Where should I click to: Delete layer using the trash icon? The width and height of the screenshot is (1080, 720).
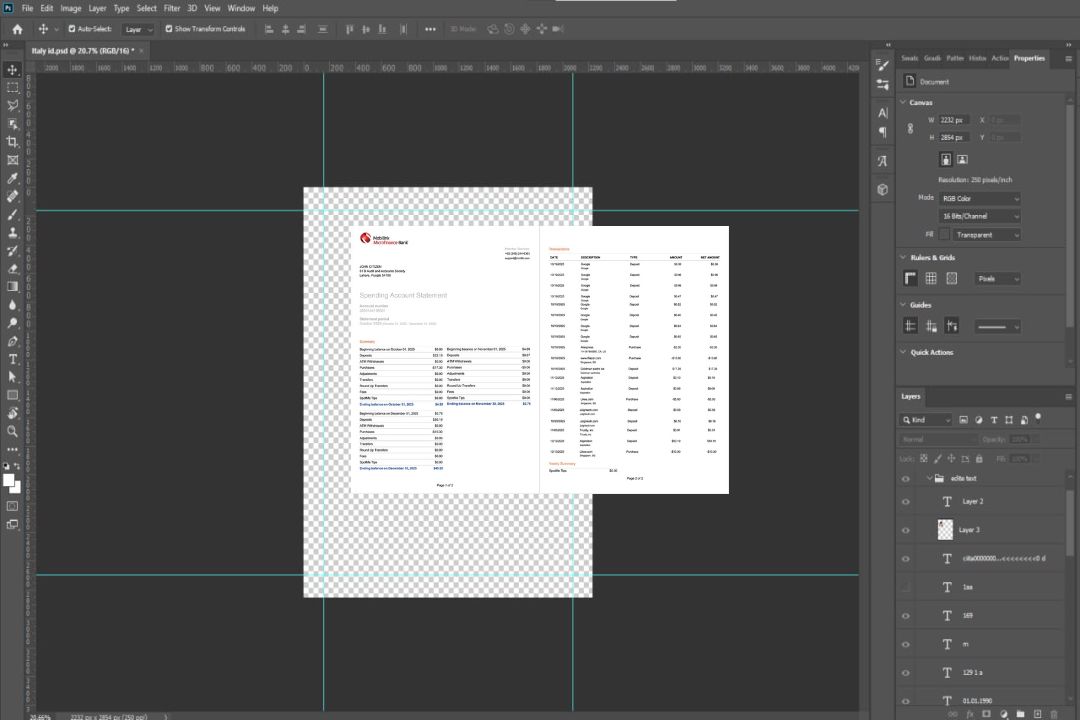tap(1053, 714)
